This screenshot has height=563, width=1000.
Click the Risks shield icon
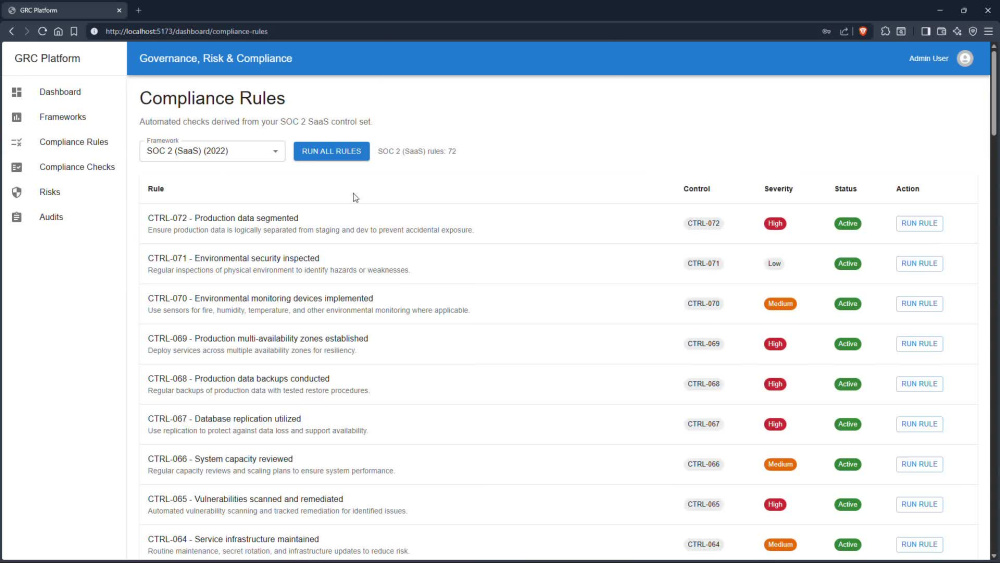[17, 192]
